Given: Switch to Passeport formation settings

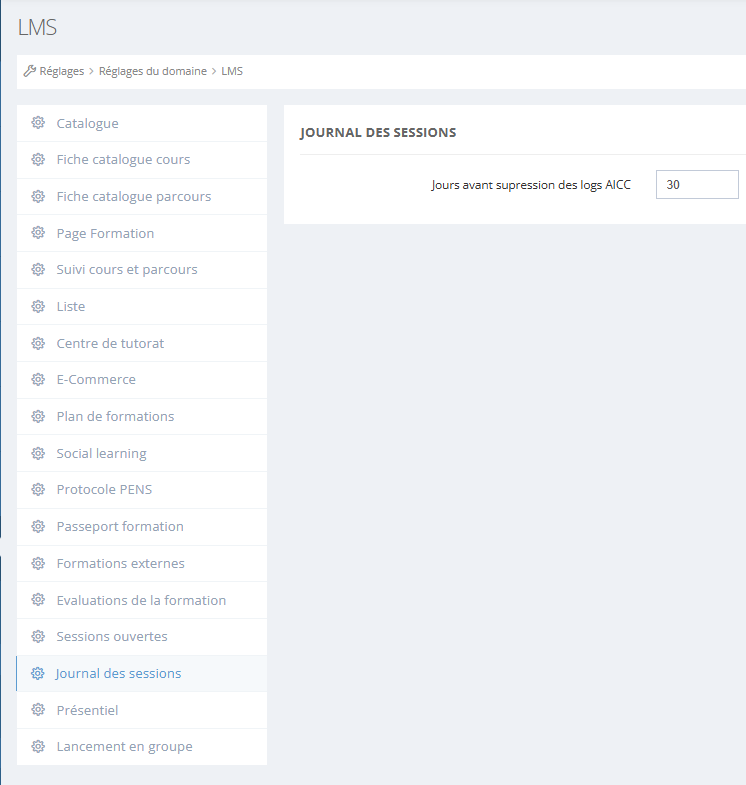Looking at the screenshot, I should (x=120, y=526).
